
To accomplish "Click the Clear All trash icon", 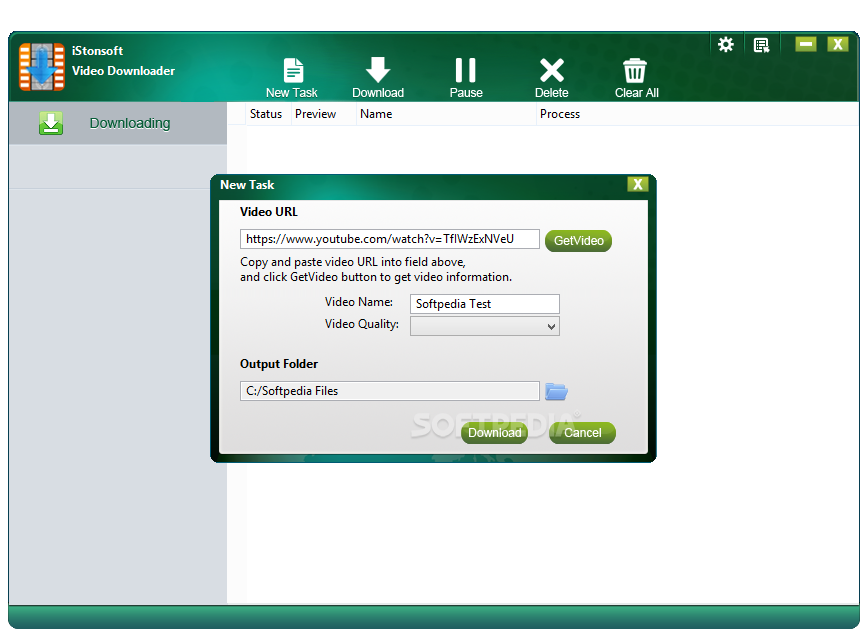I will point(636,77).
